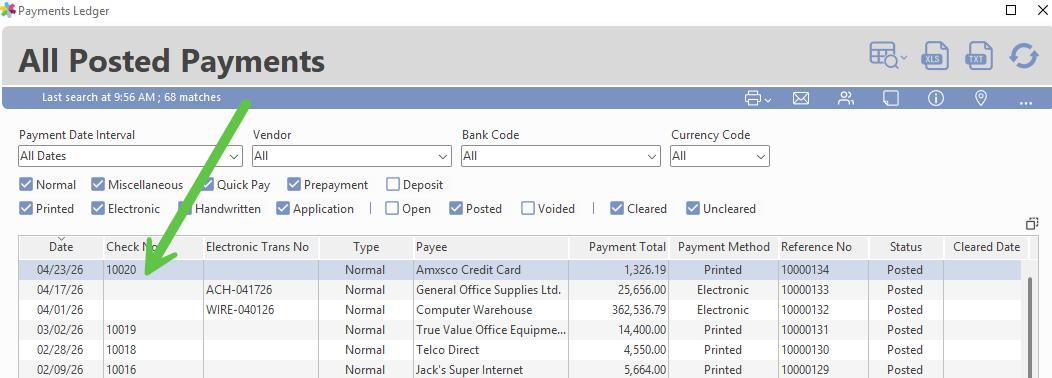This screenshot has width=1052, height=378.
Task: Toggle the Application checkbox
Action: [282, 209]
